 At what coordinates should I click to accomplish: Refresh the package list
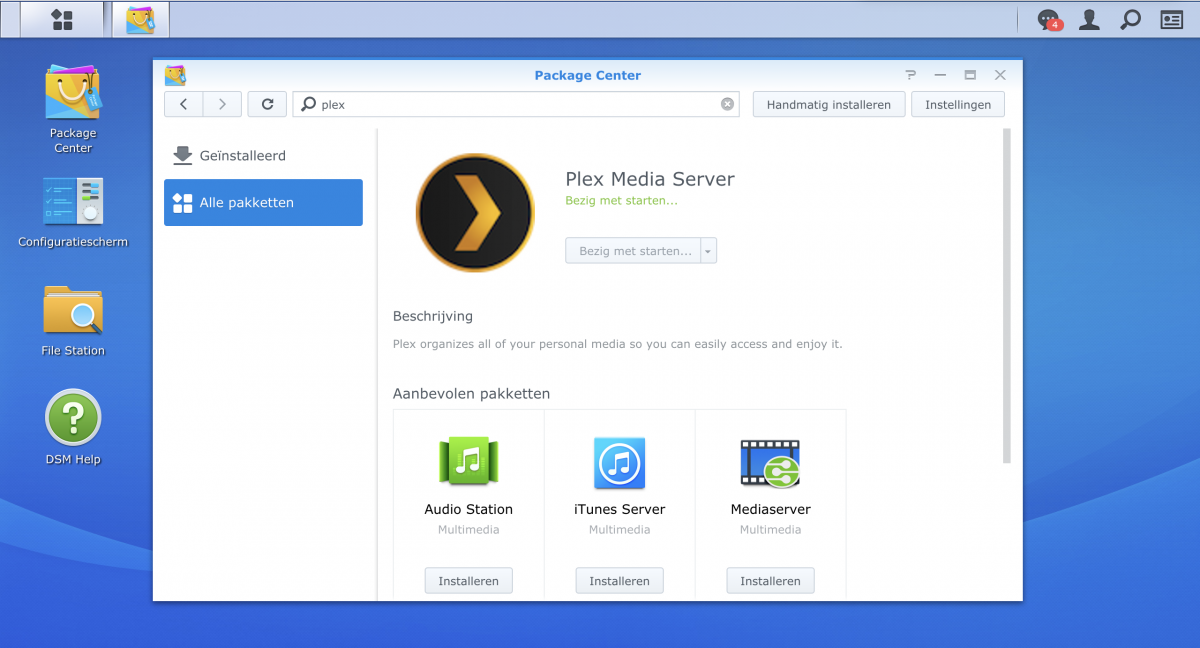pos(267,104)
